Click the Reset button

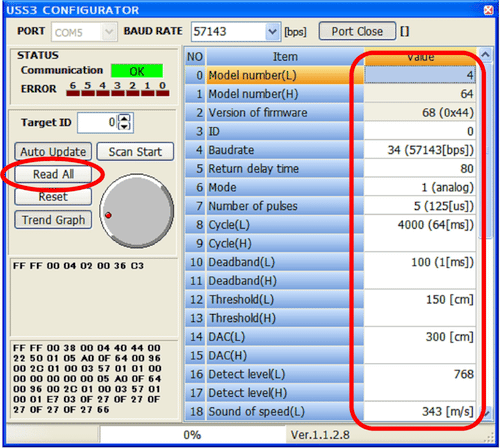click(53, 197)
